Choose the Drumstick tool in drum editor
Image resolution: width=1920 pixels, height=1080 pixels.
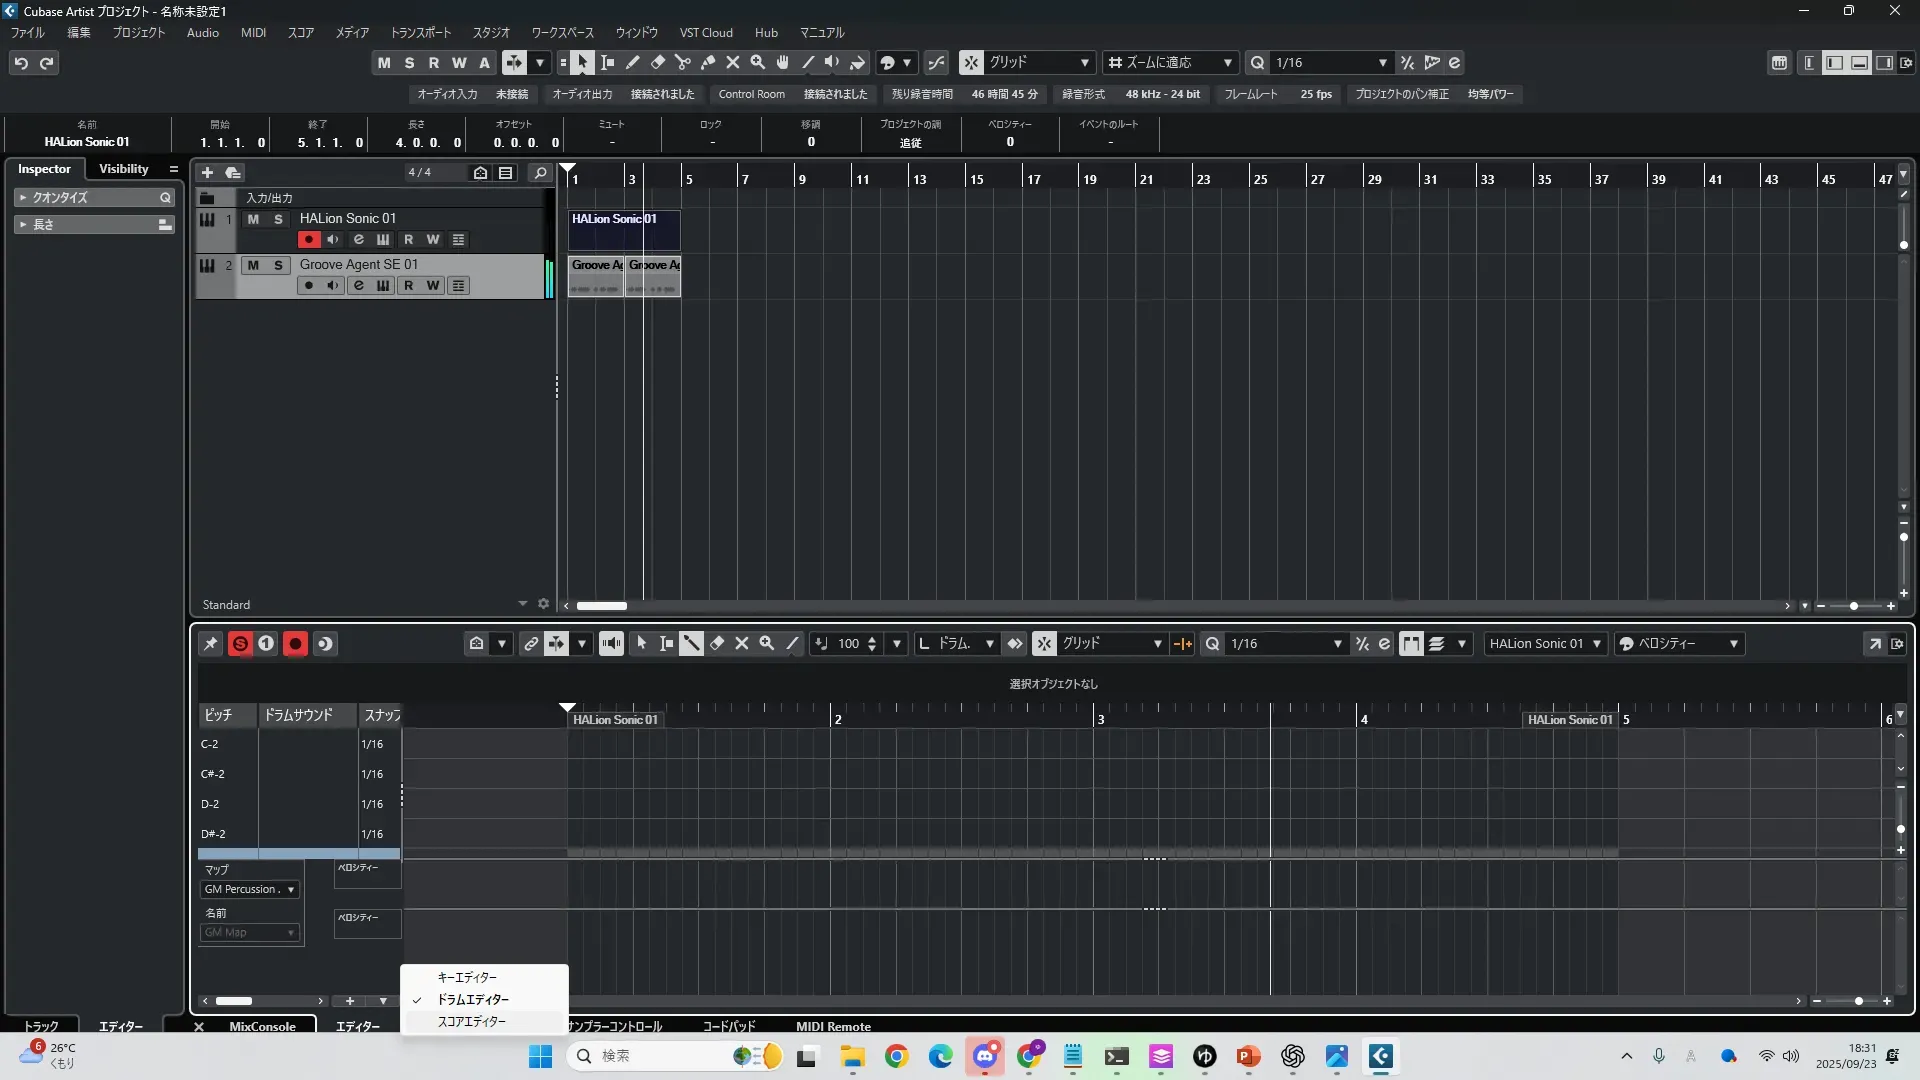point(691,644)
